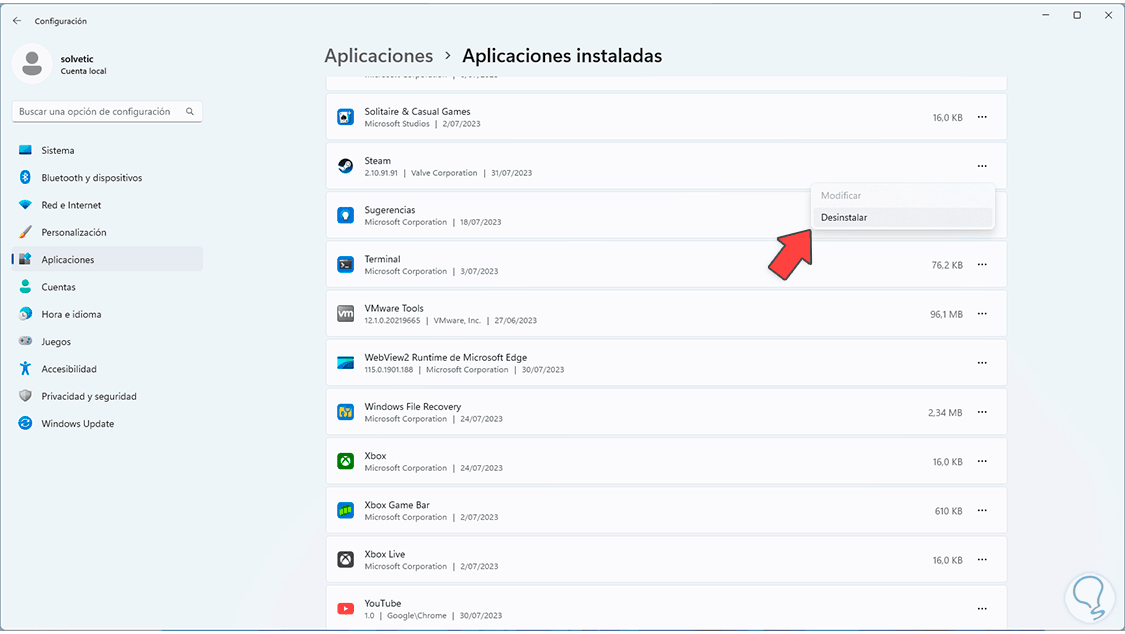Open the three-dot menu for VMware Tools
Viewport: 1125px width, 634px height.
click(982, 313)
